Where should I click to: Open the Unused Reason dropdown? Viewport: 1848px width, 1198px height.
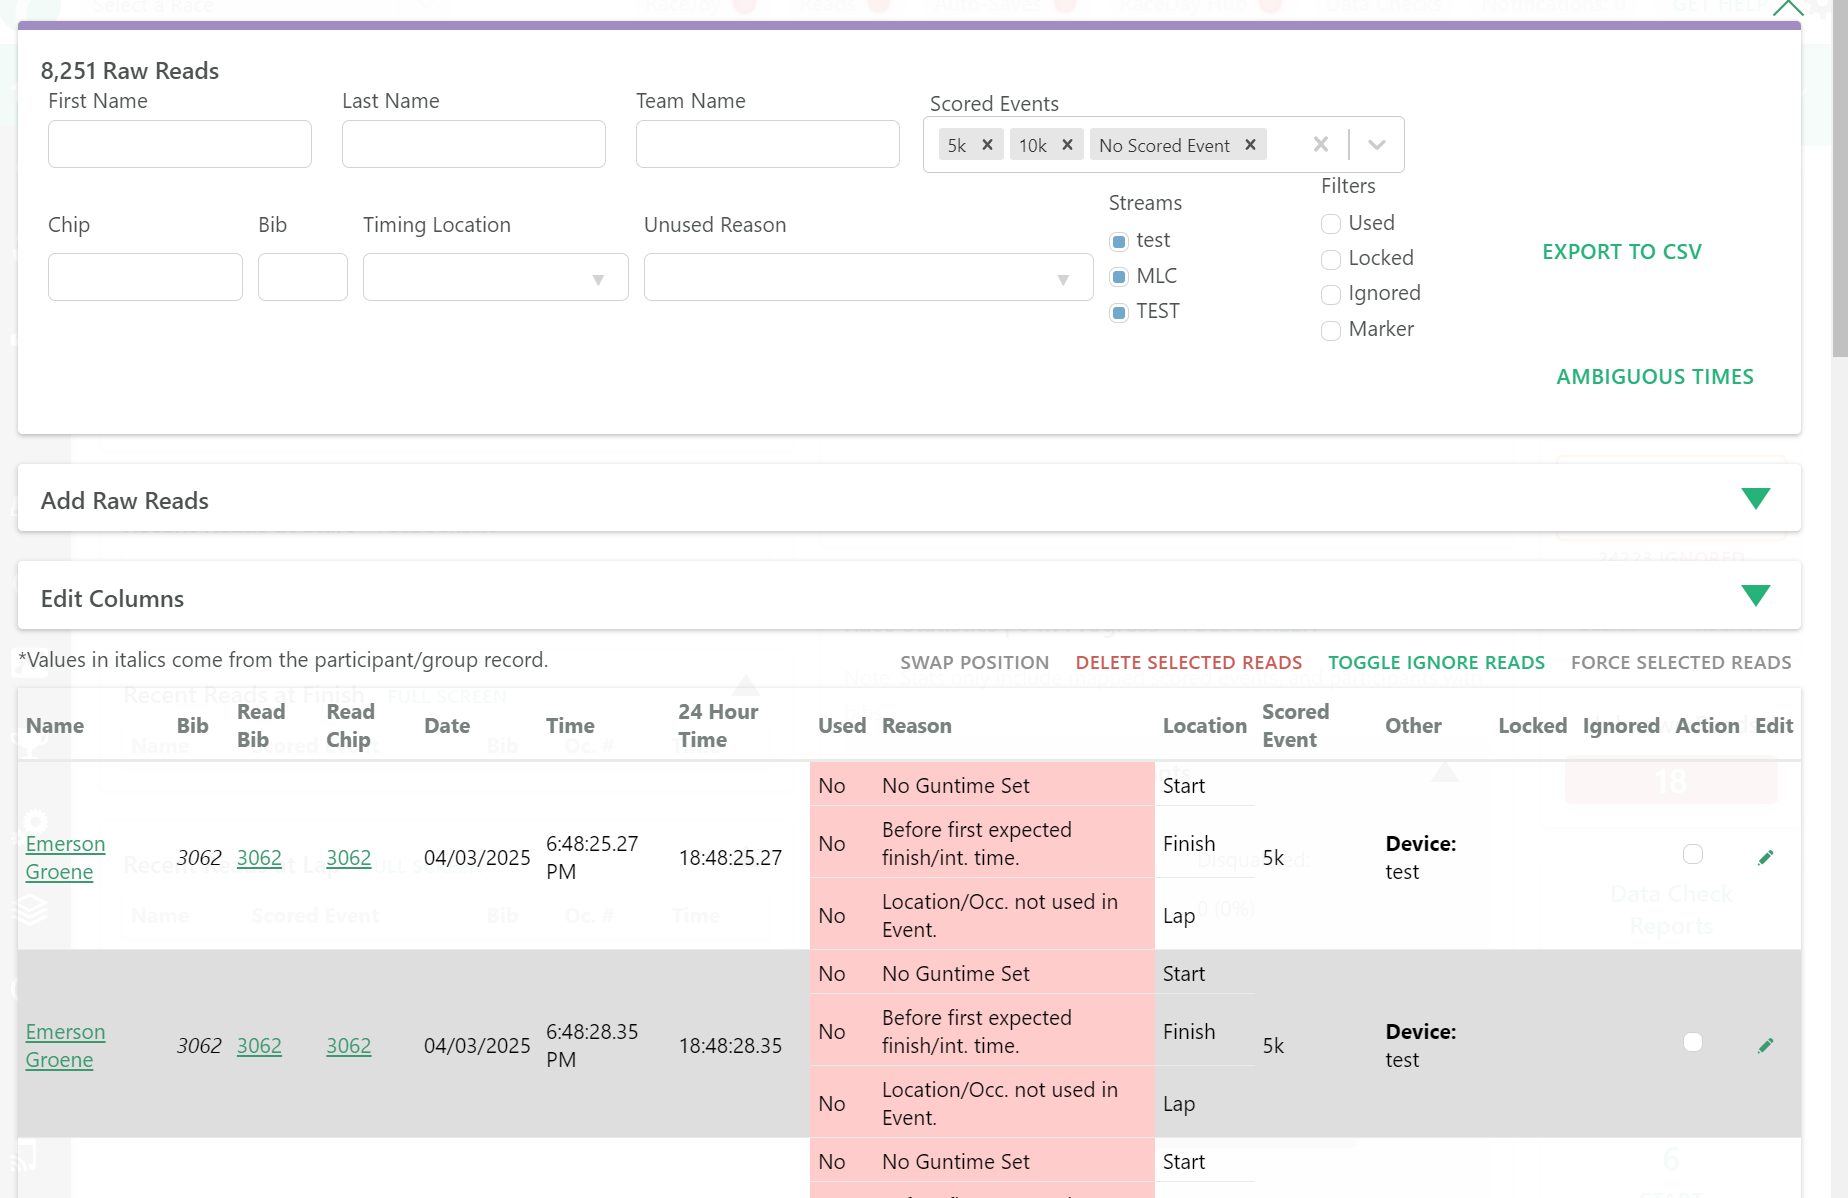click(868, 277)
